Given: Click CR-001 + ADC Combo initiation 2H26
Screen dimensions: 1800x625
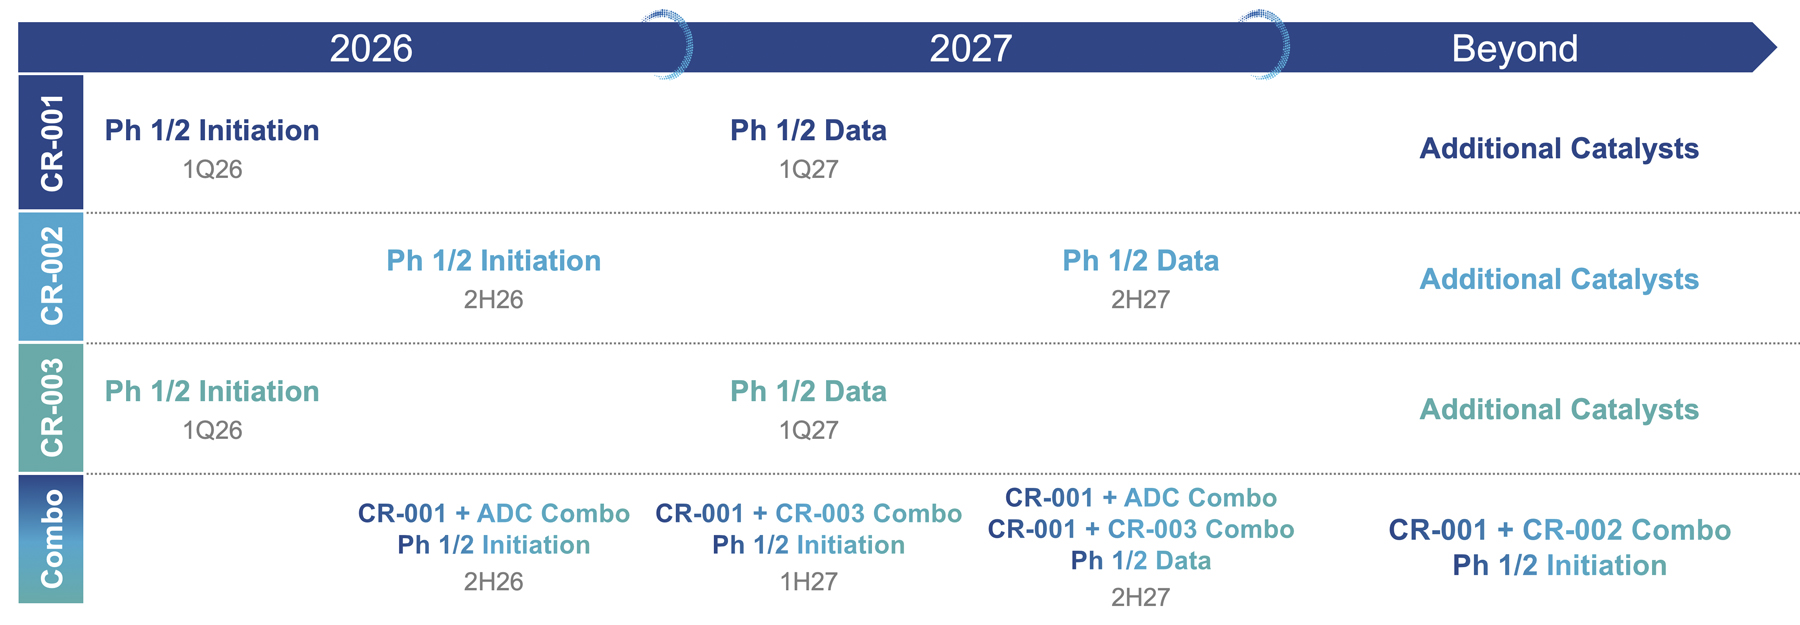Looking at the screenshot, I should [493, 529].
